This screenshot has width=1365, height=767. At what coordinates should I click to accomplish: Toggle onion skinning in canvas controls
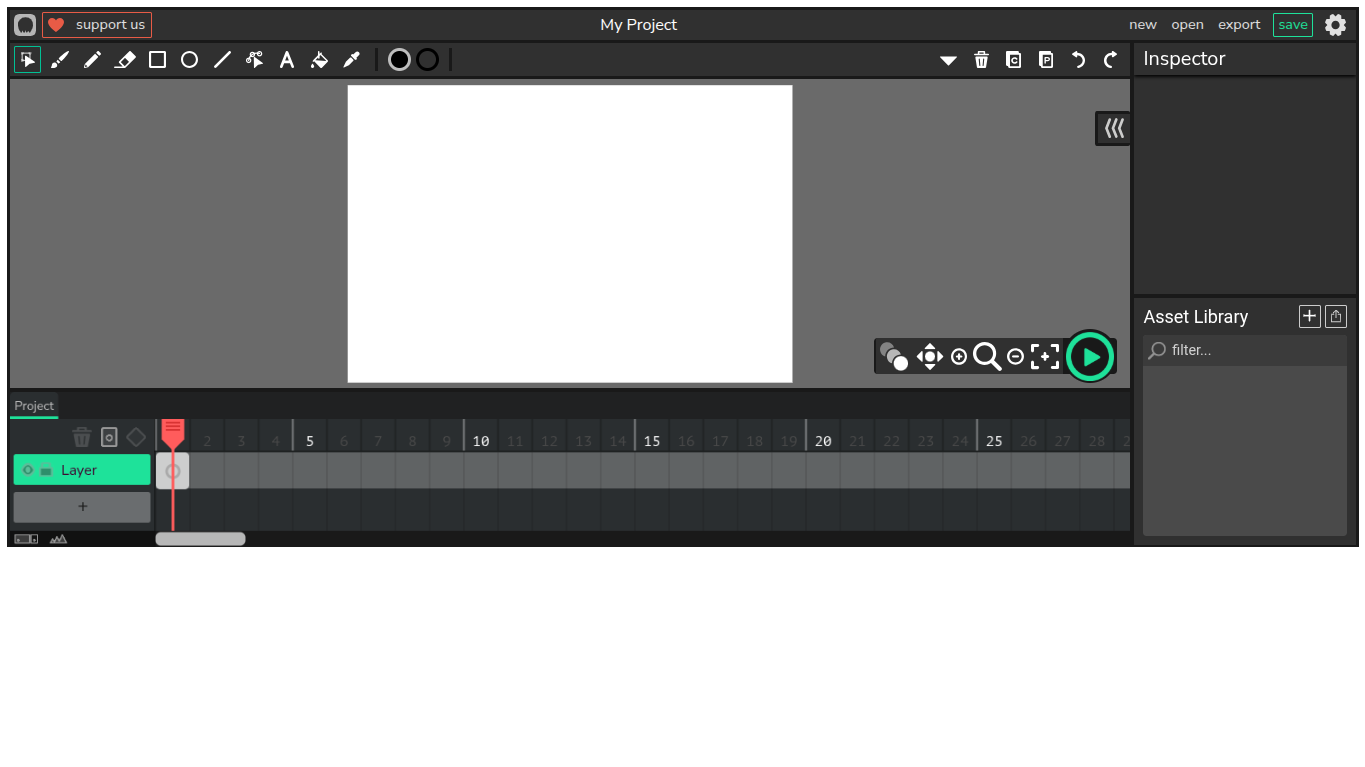[x=893, y=356]
